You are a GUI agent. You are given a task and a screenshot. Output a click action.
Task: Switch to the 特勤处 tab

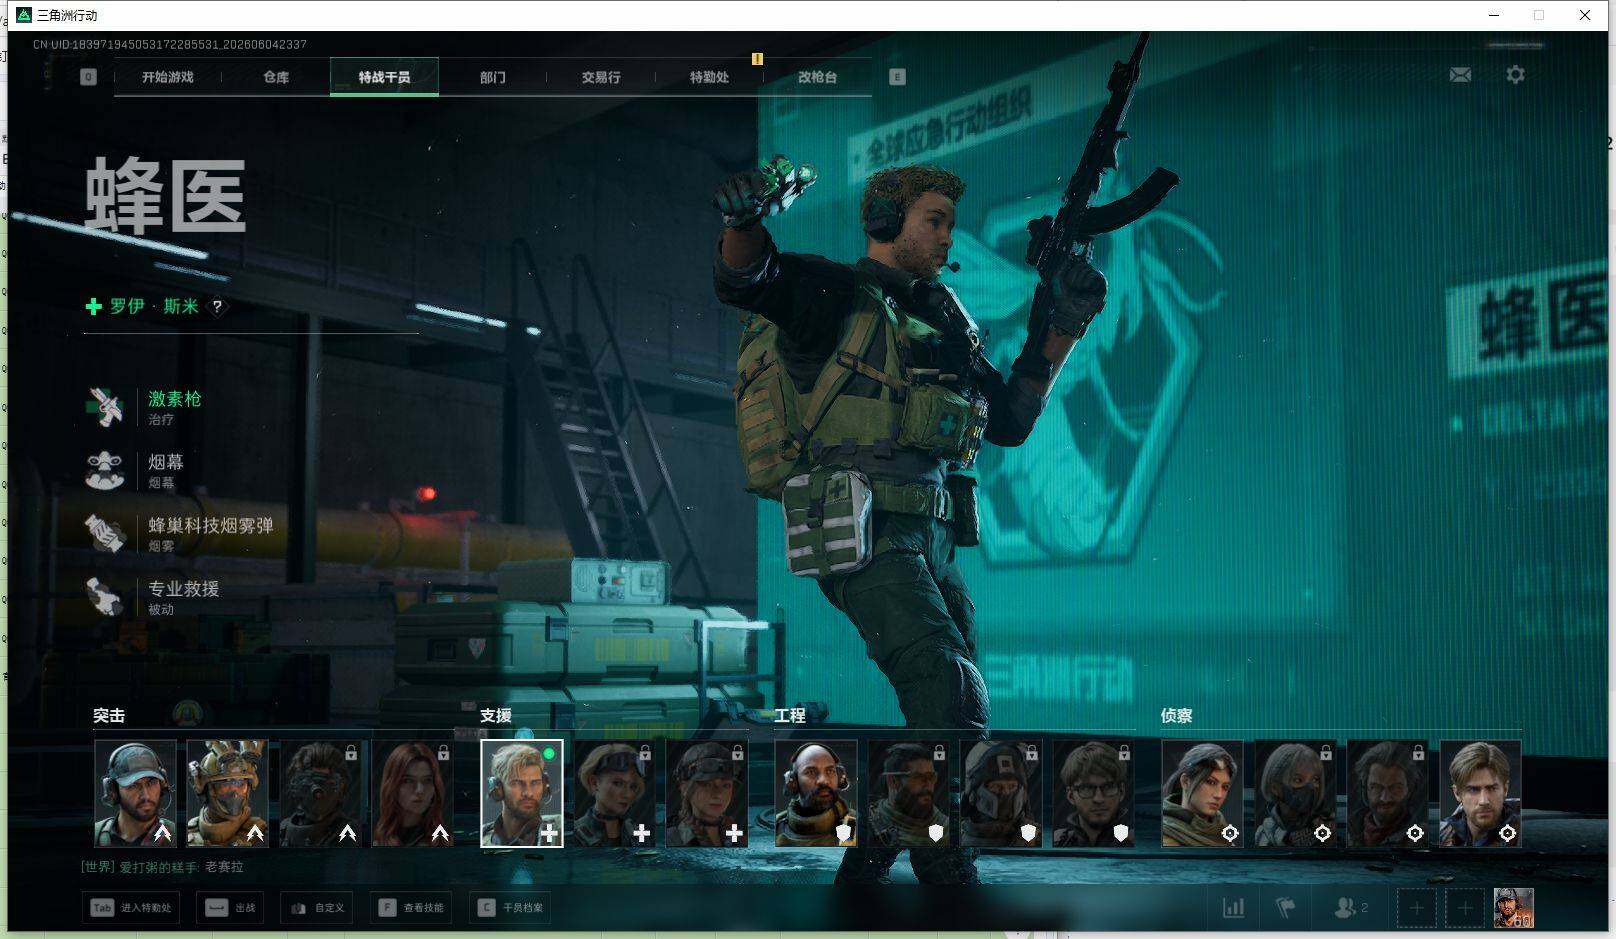click(709, 77)
